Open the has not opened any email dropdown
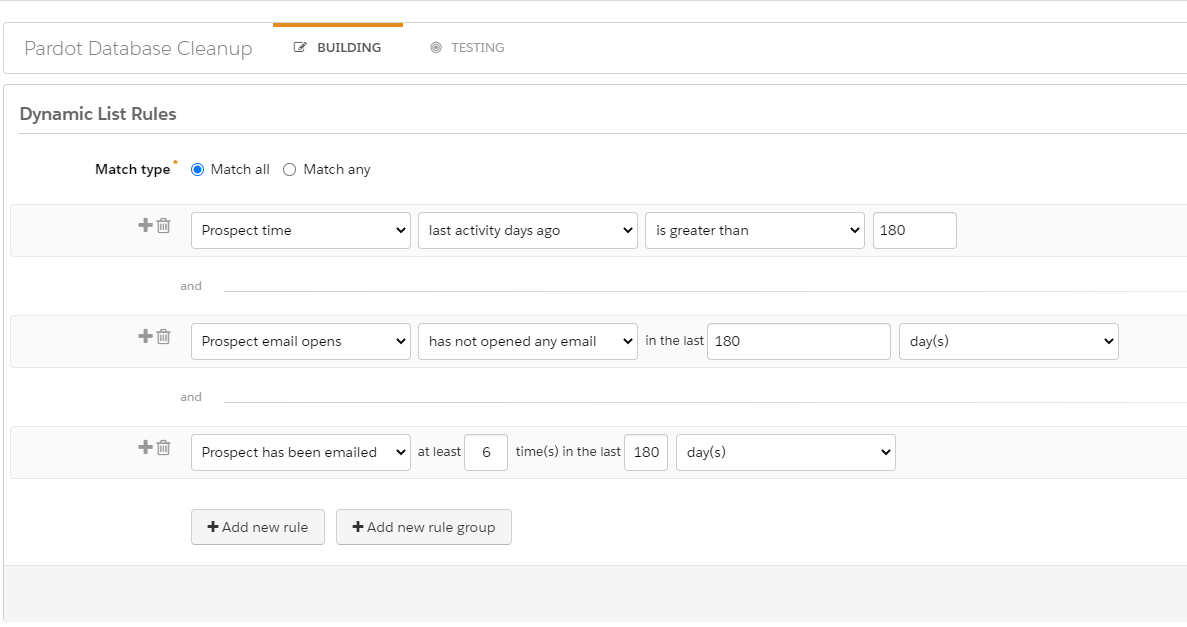 coord(528,342)
